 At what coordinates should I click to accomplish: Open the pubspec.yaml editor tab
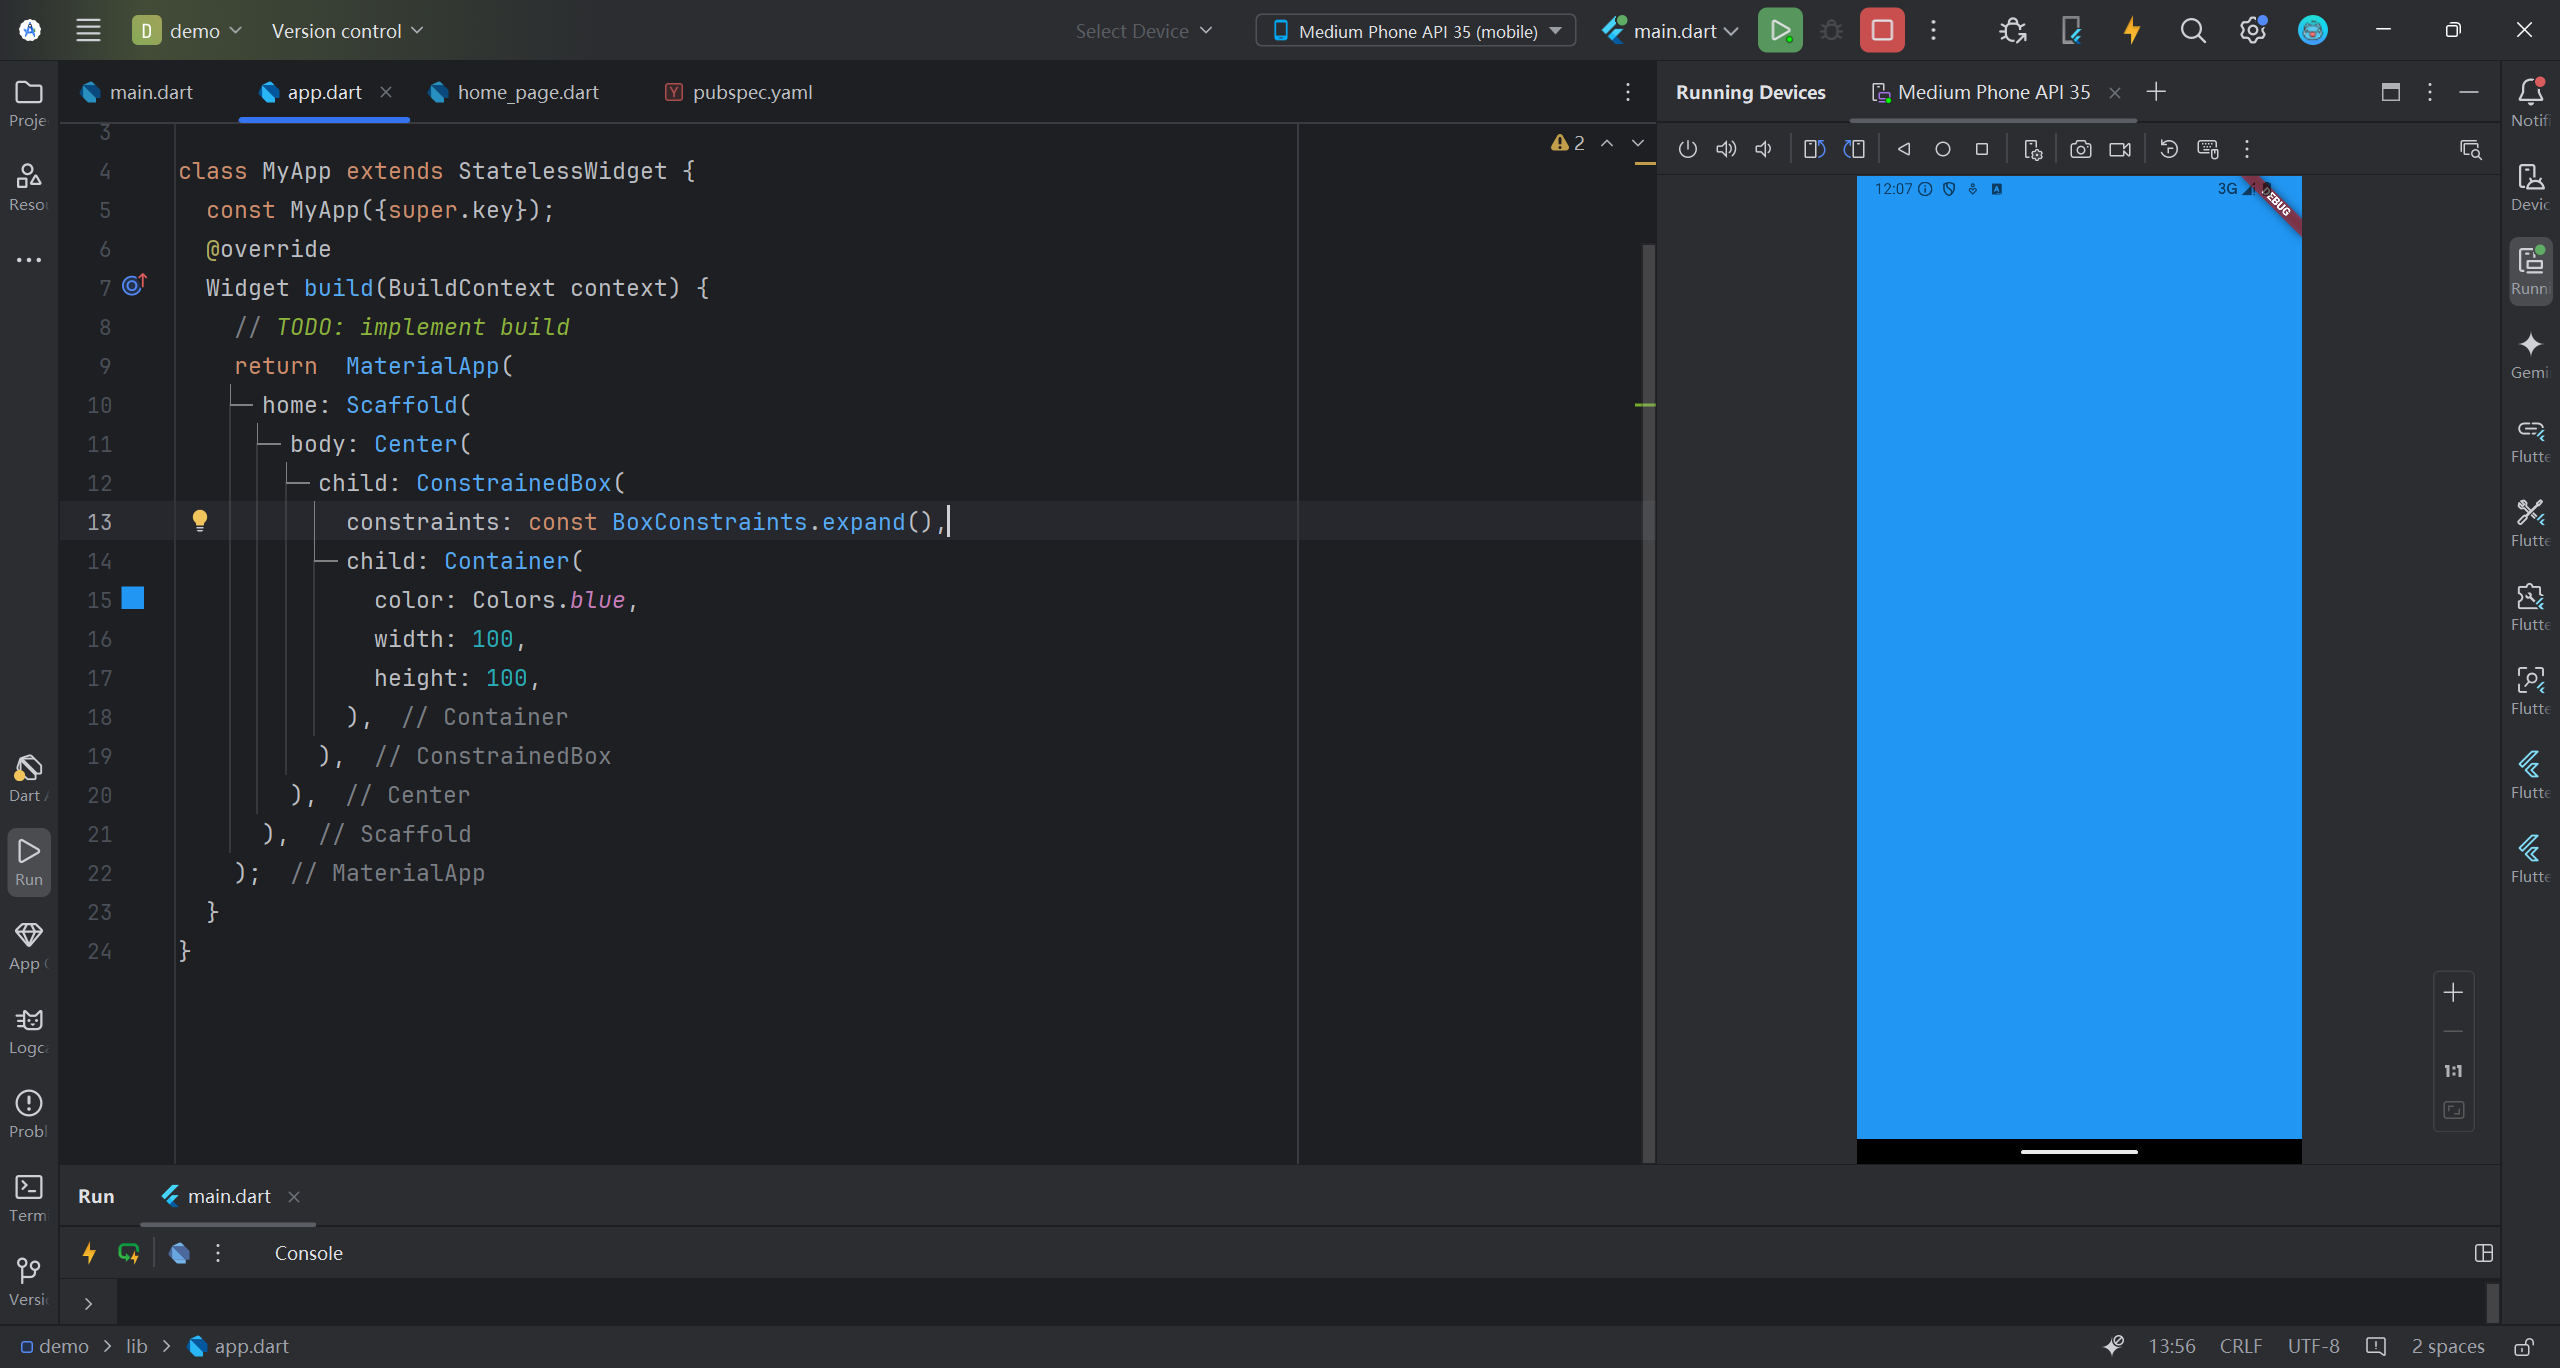[x=751, y=92]
